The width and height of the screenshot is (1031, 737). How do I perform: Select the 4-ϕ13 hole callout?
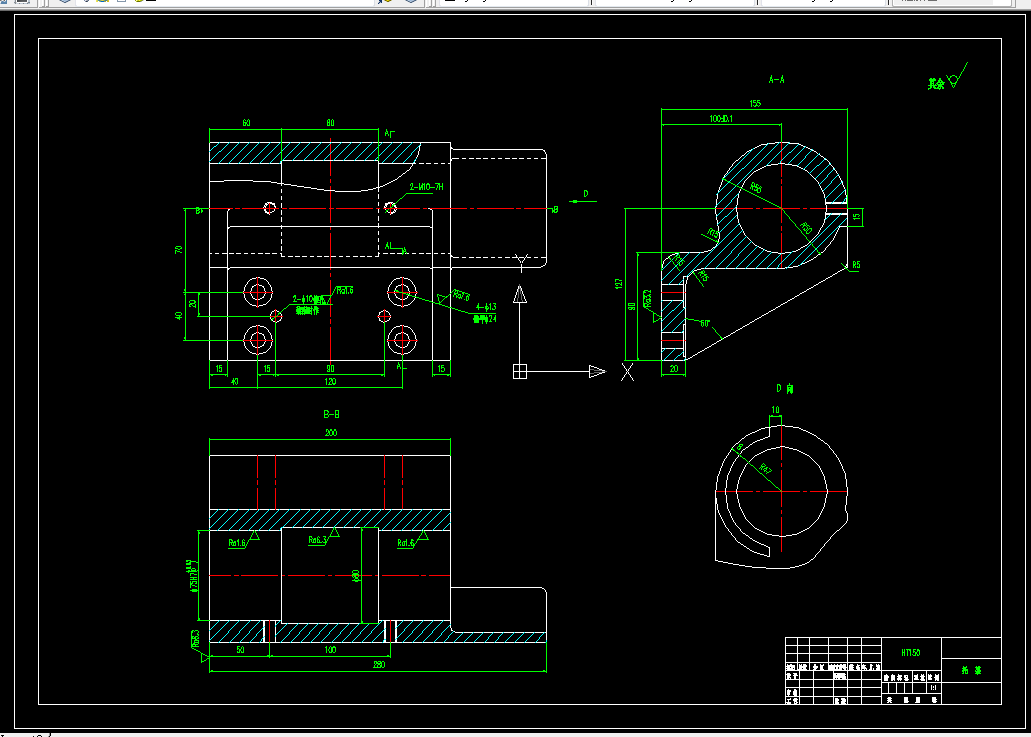point(486,307)
